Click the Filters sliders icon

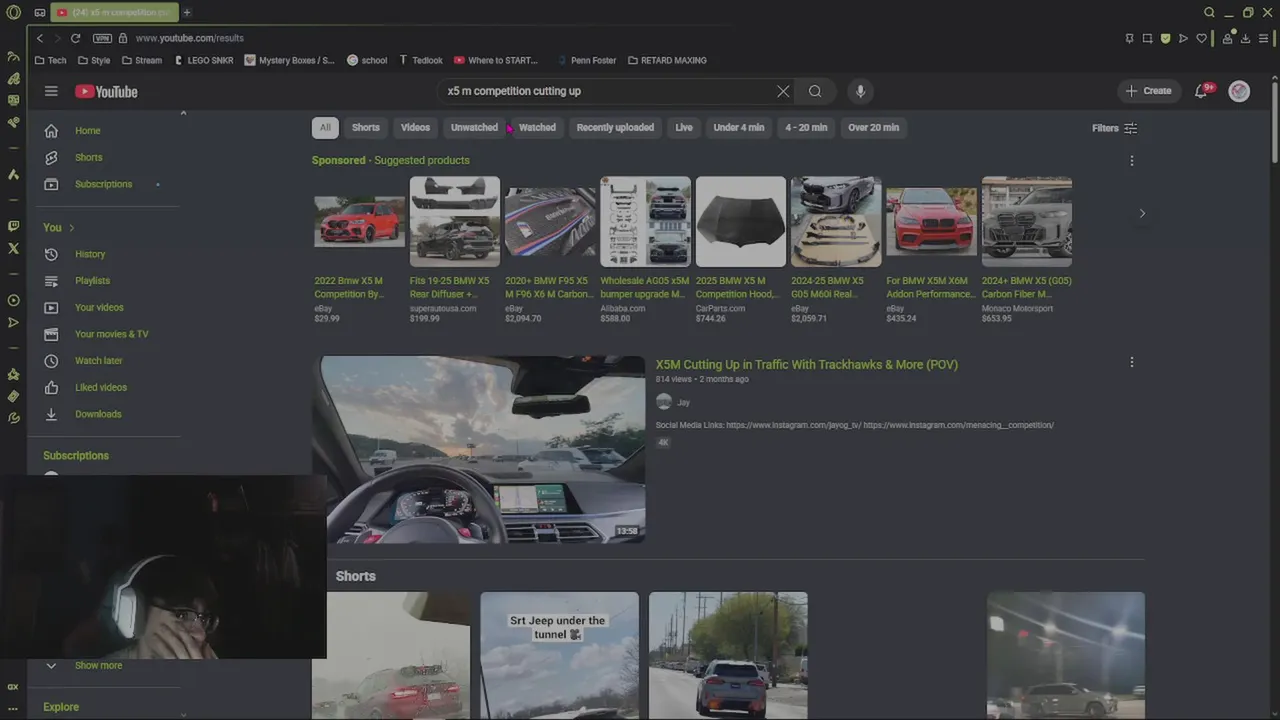1130,128
